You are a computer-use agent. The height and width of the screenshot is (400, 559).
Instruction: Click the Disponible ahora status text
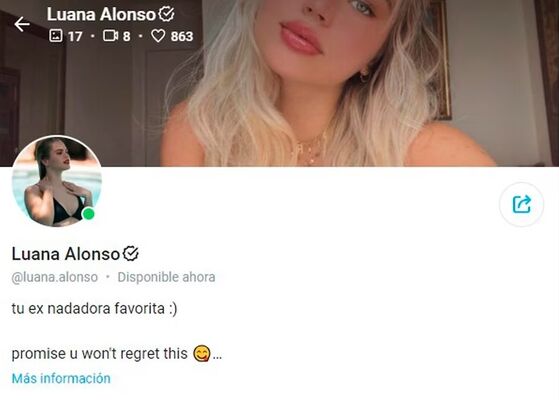pos(166,277)
